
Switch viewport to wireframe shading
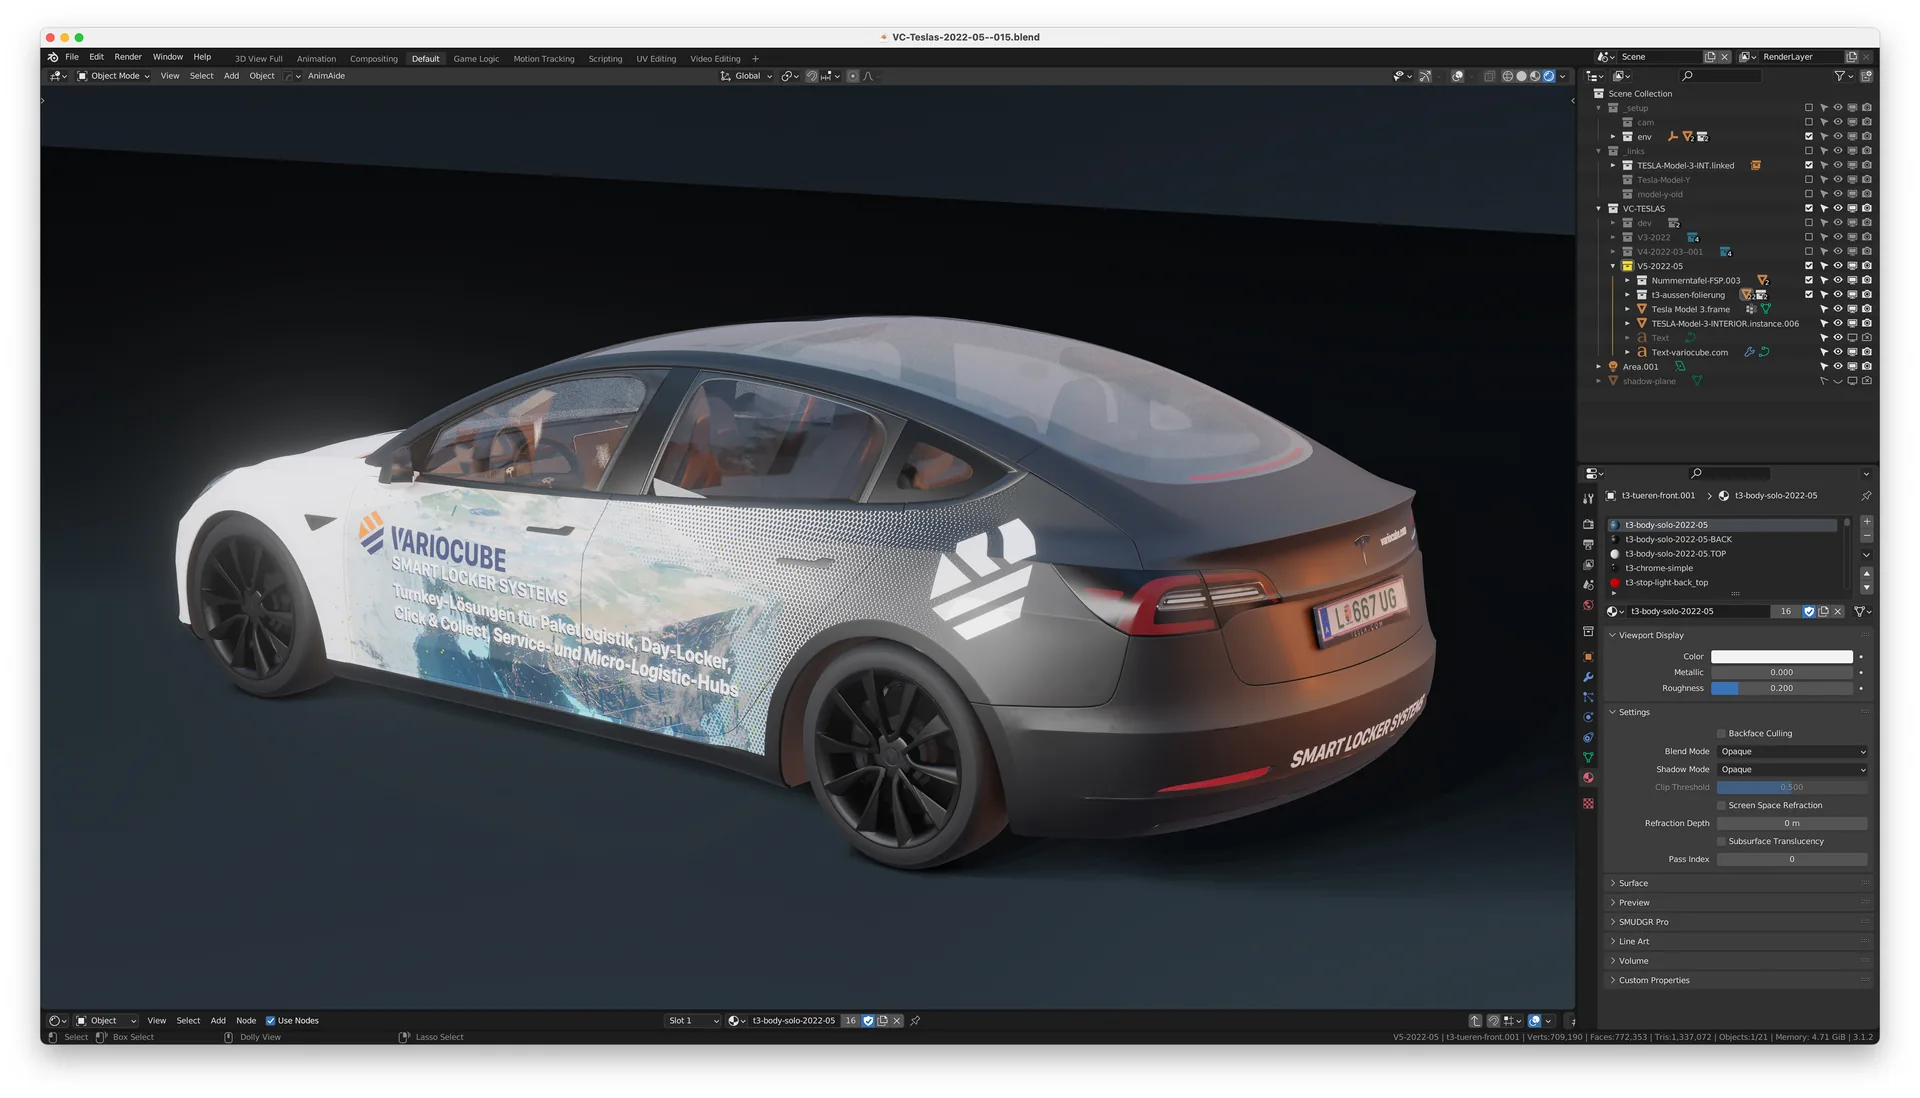coord(1507,76)
